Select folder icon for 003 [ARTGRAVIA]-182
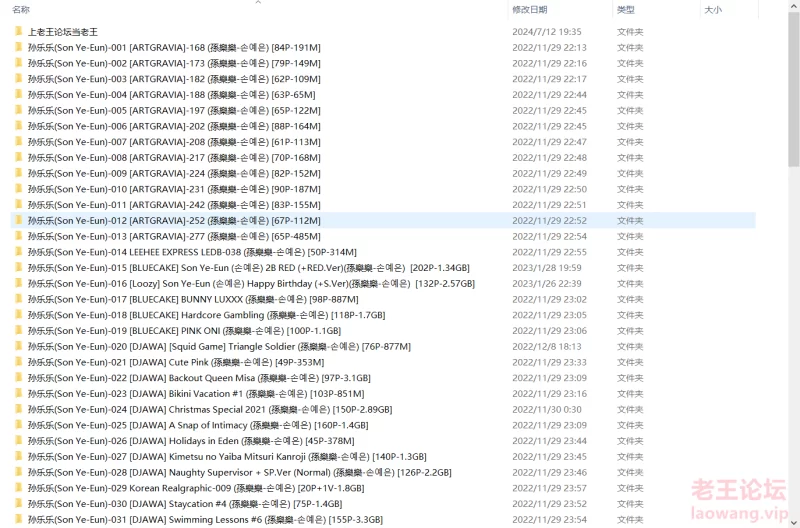This screenshot has width=800, height=528. 19,79
